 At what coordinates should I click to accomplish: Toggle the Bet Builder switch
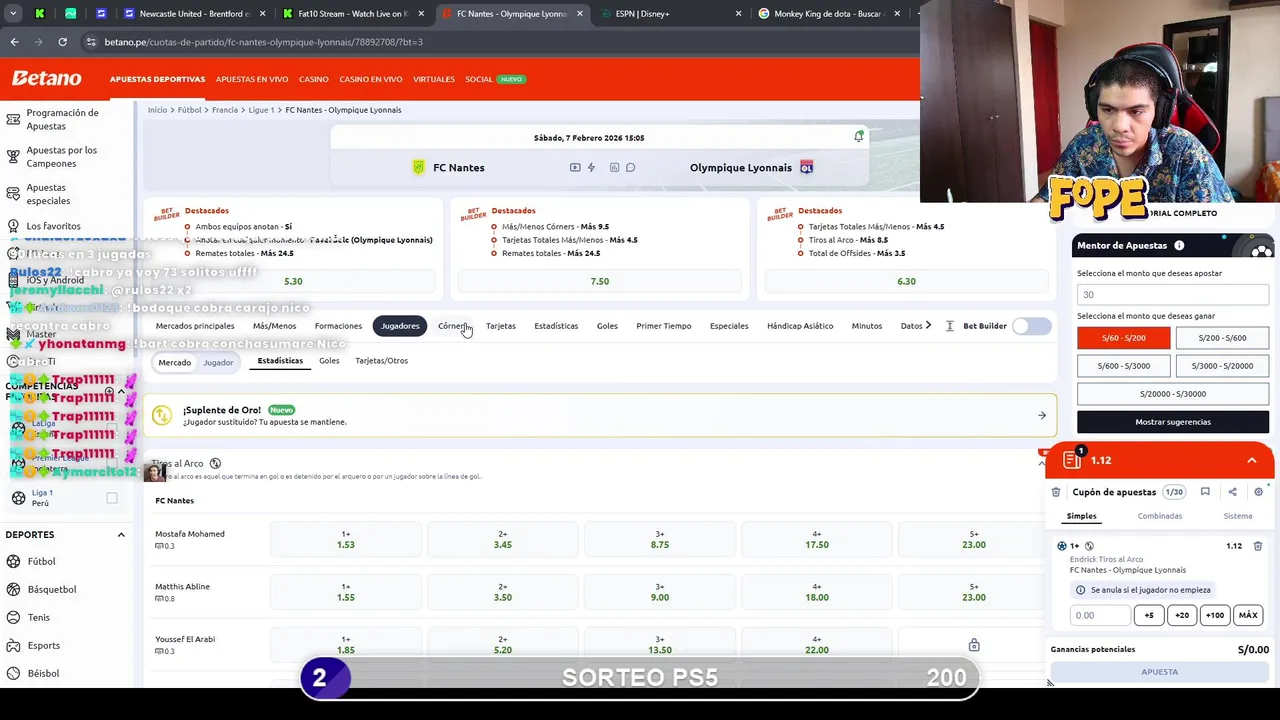pyautogui.click(x=1031, y=326)
